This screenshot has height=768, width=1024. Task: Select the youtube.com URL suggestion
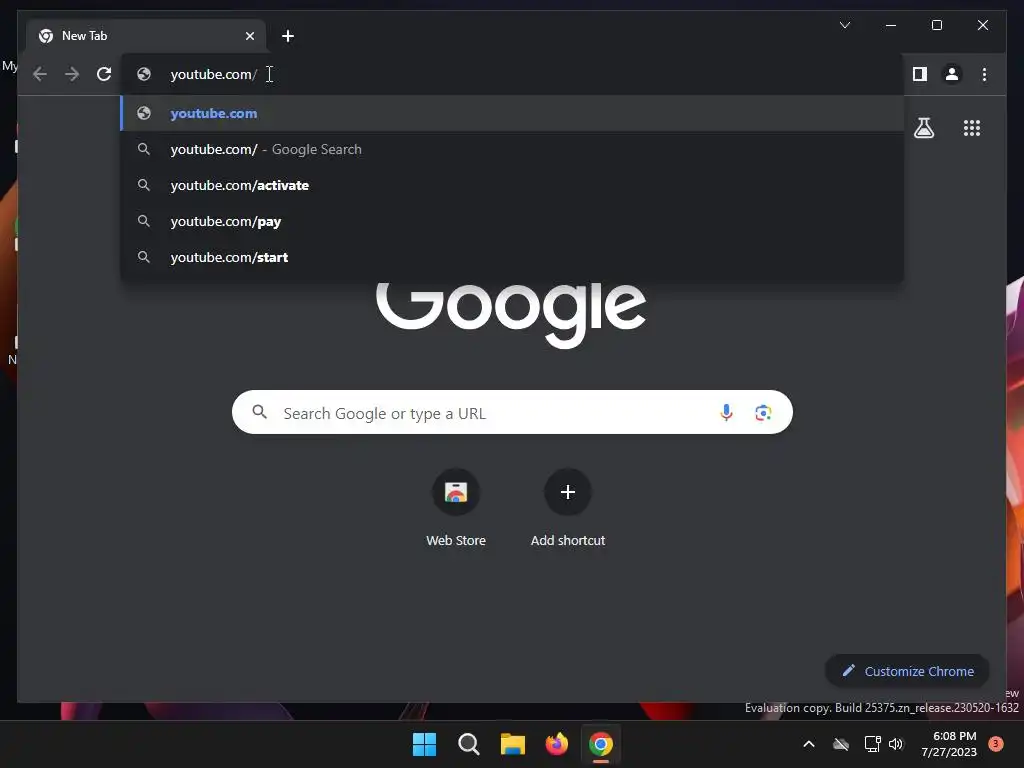[x=512, y=113]
